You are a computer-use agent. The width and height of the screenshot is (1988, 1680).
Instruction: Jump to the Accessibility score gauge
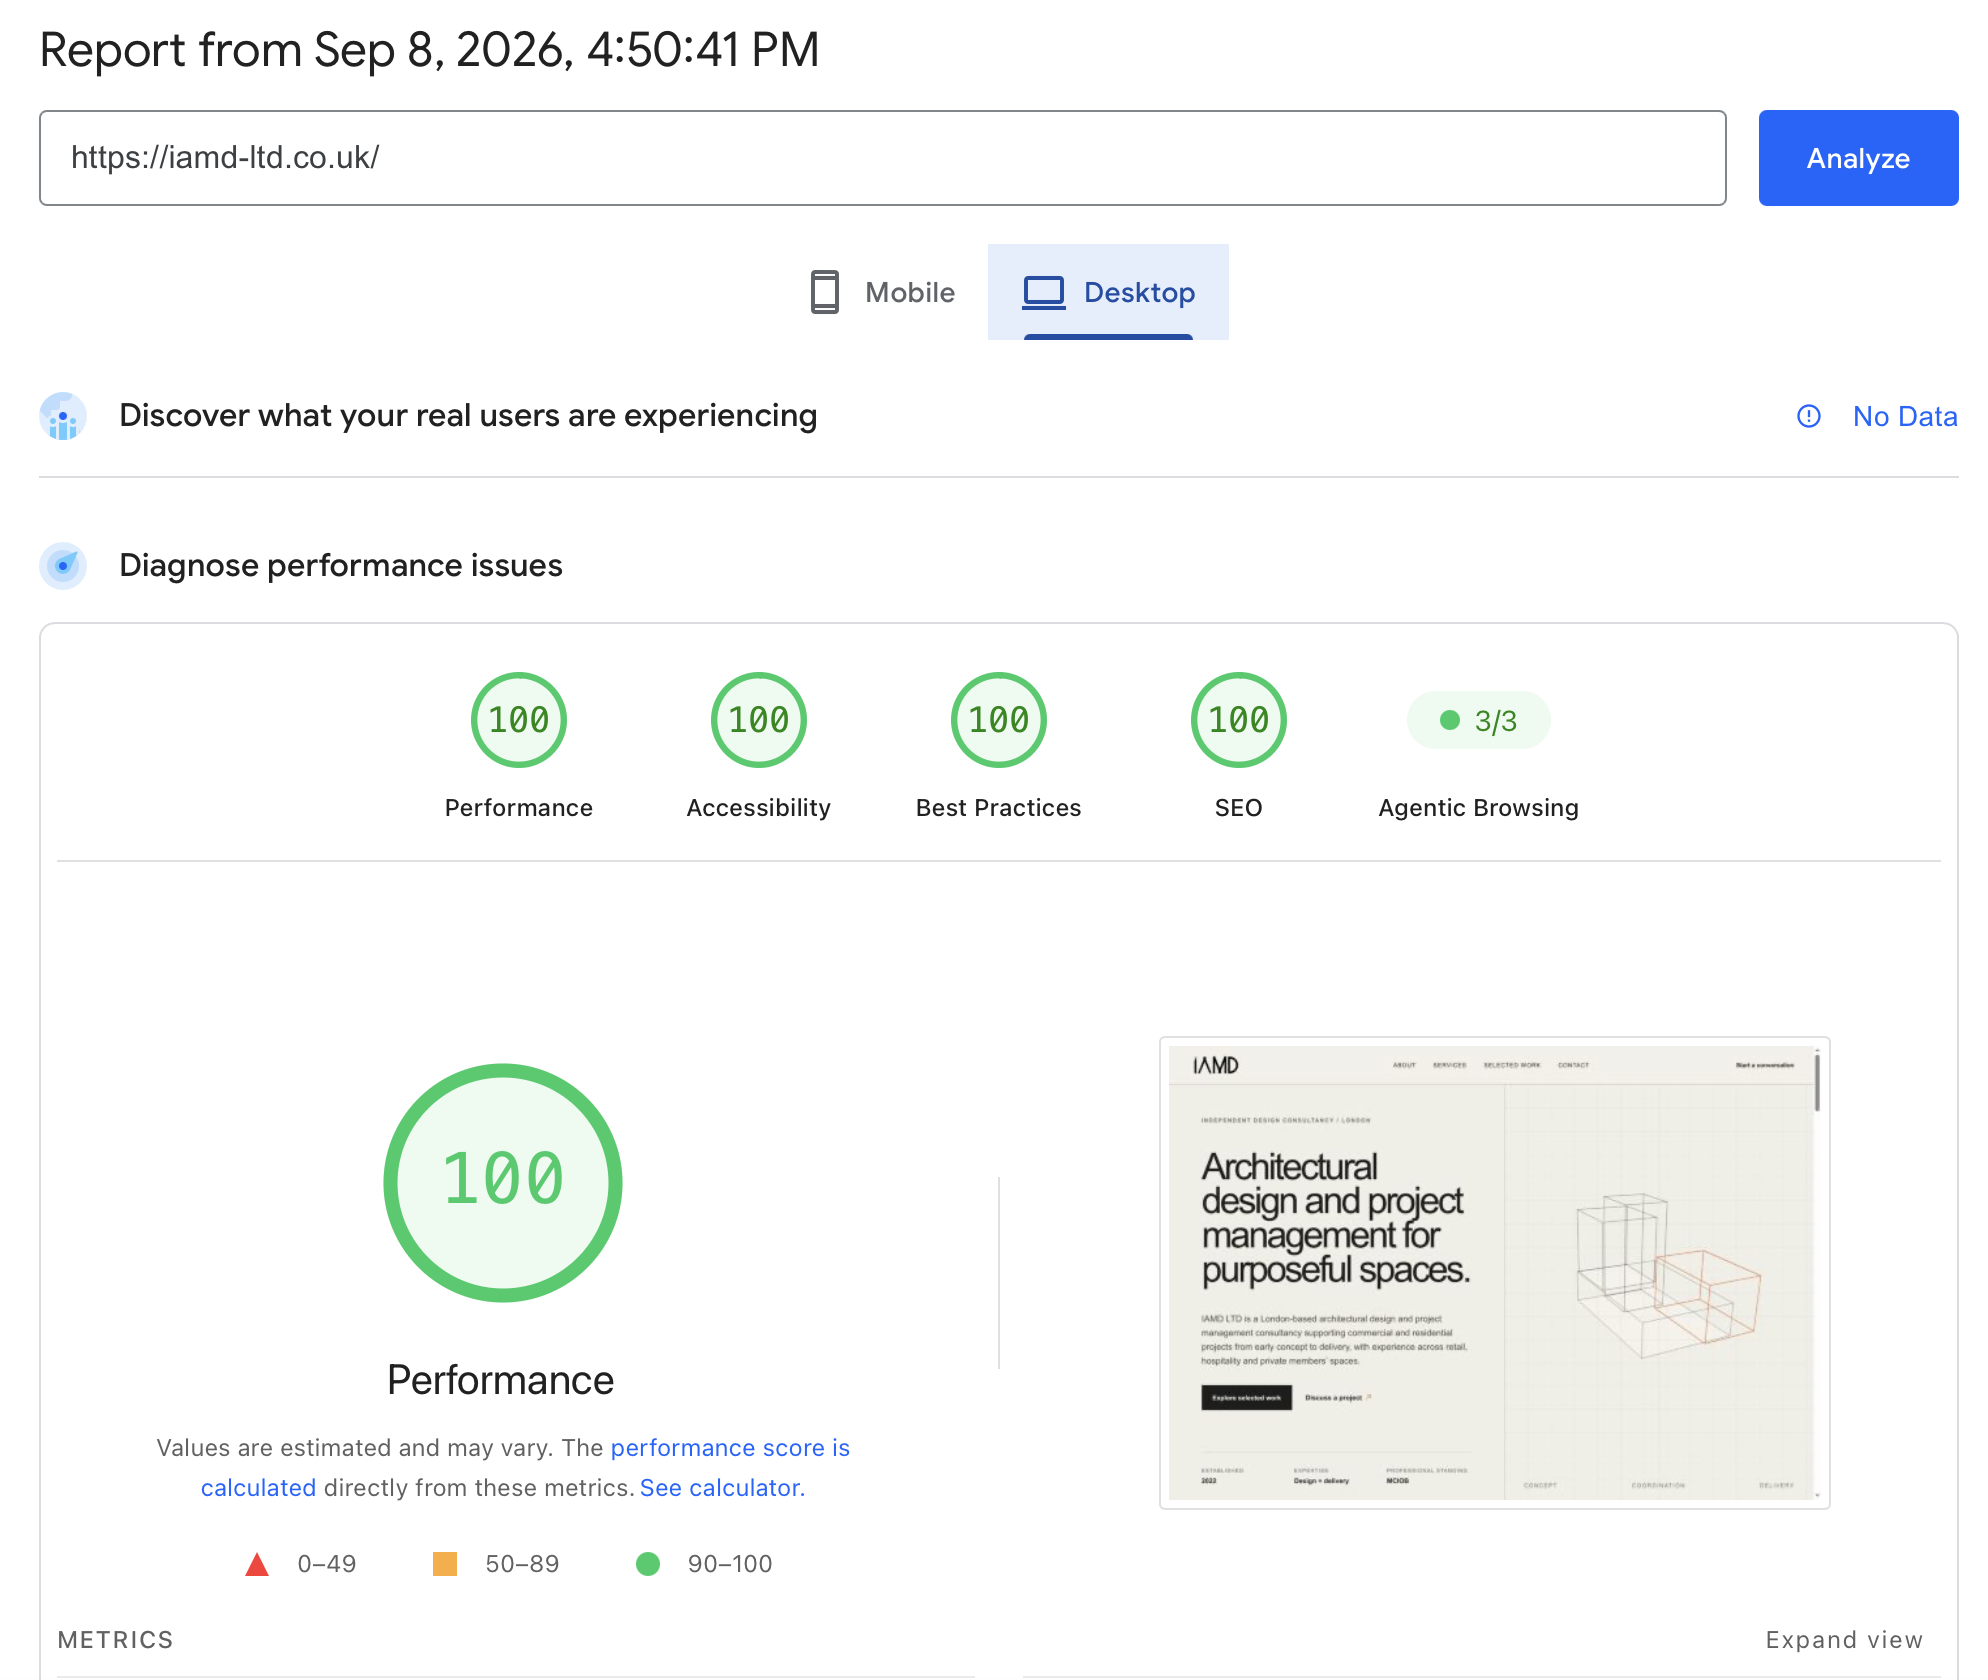(759, 720)
